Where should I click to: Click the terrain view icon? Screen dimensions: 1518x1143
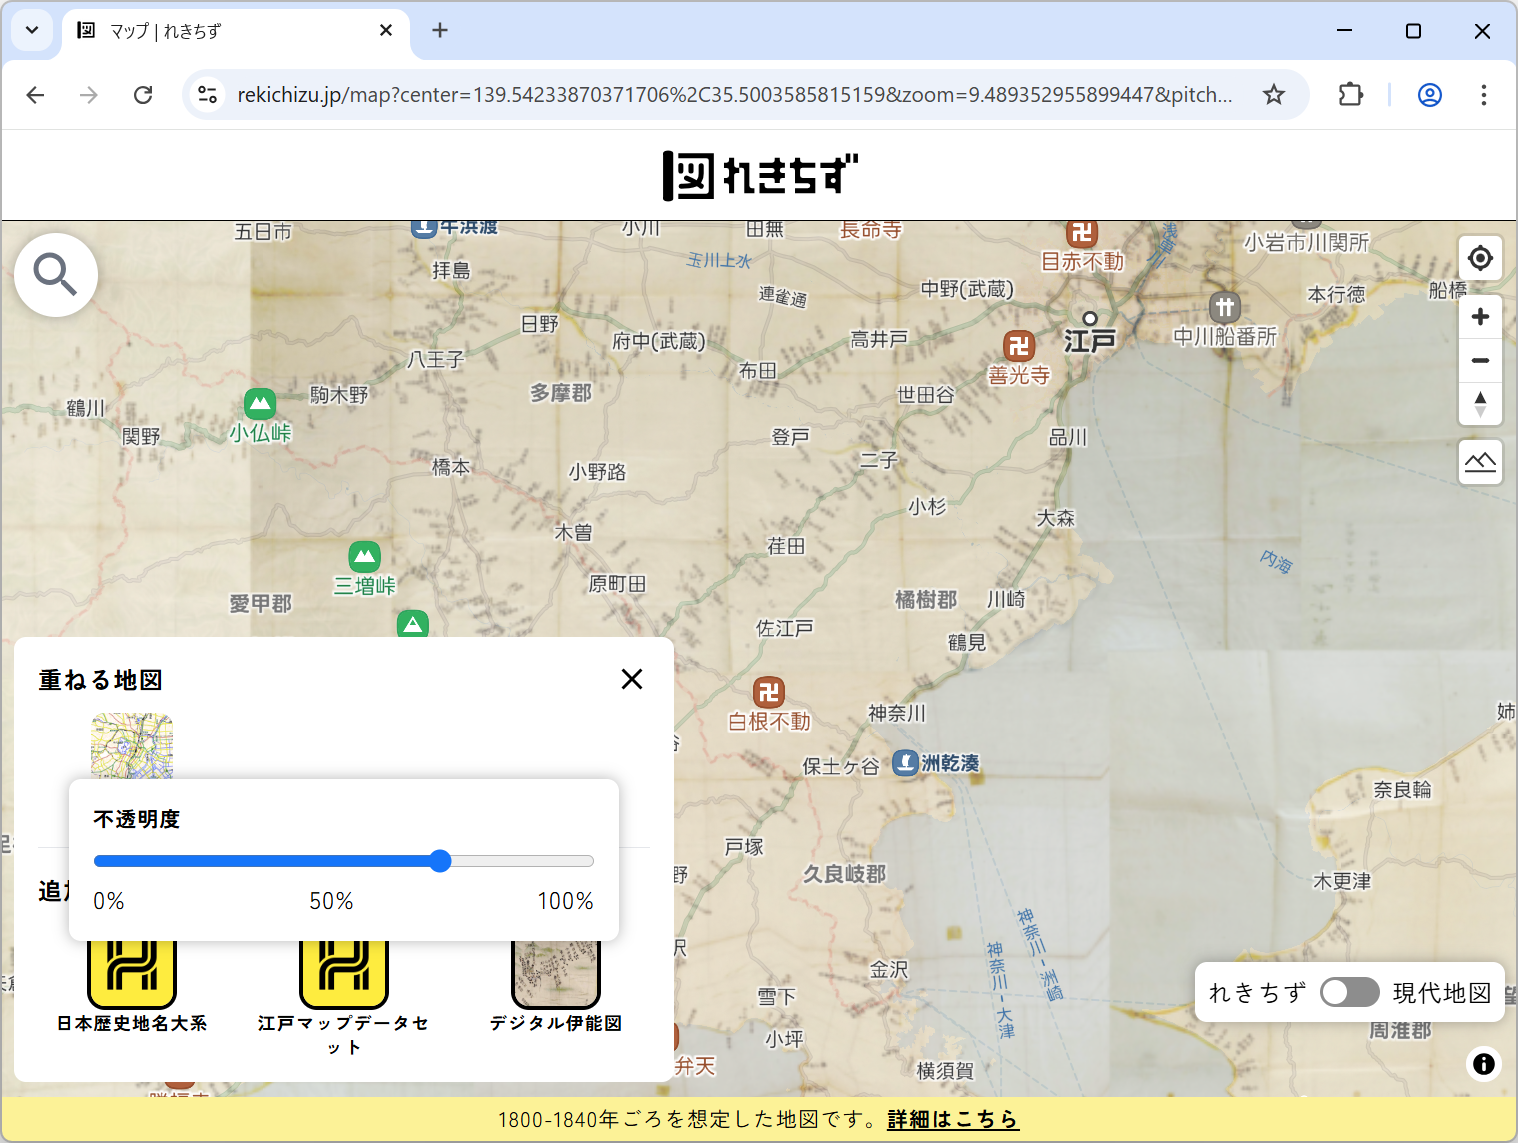[1480, 462]
